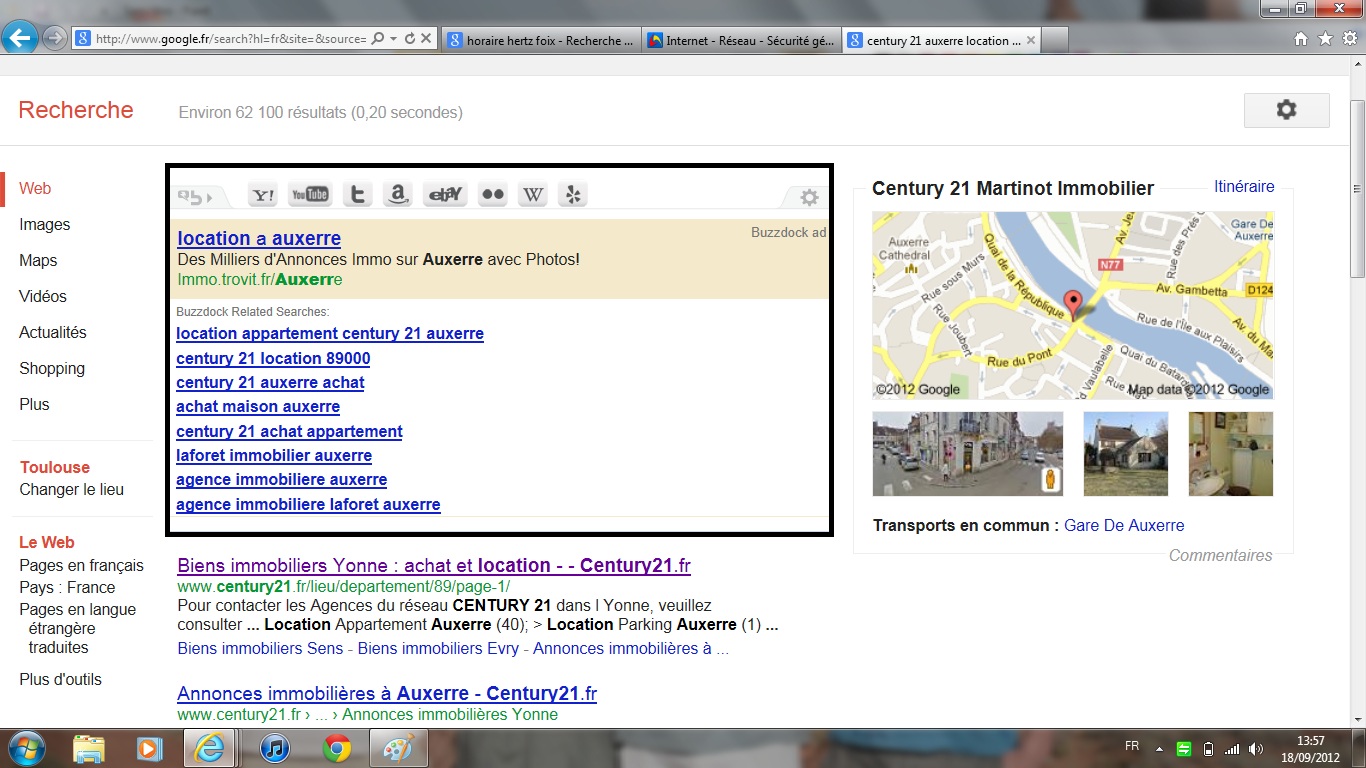Switch to Paint in the taskbar
The image size is (1366, 768).
[x=398, y=748]
